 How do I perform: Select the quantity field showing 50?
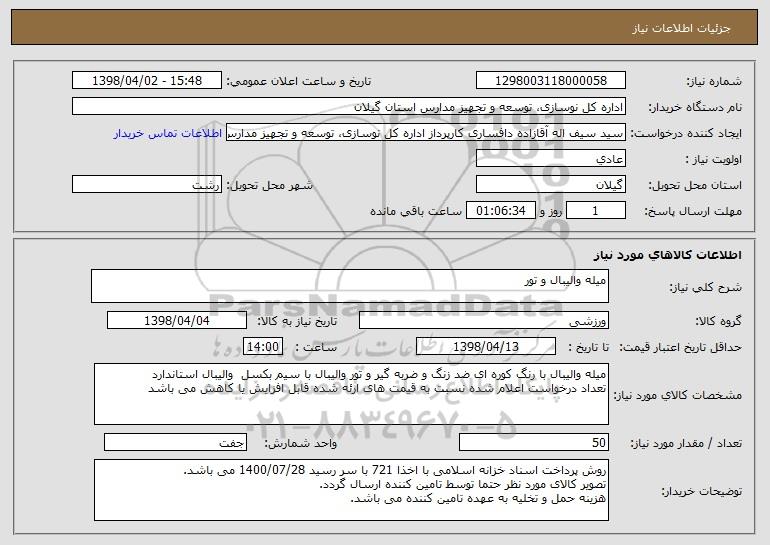coord(534,442)
